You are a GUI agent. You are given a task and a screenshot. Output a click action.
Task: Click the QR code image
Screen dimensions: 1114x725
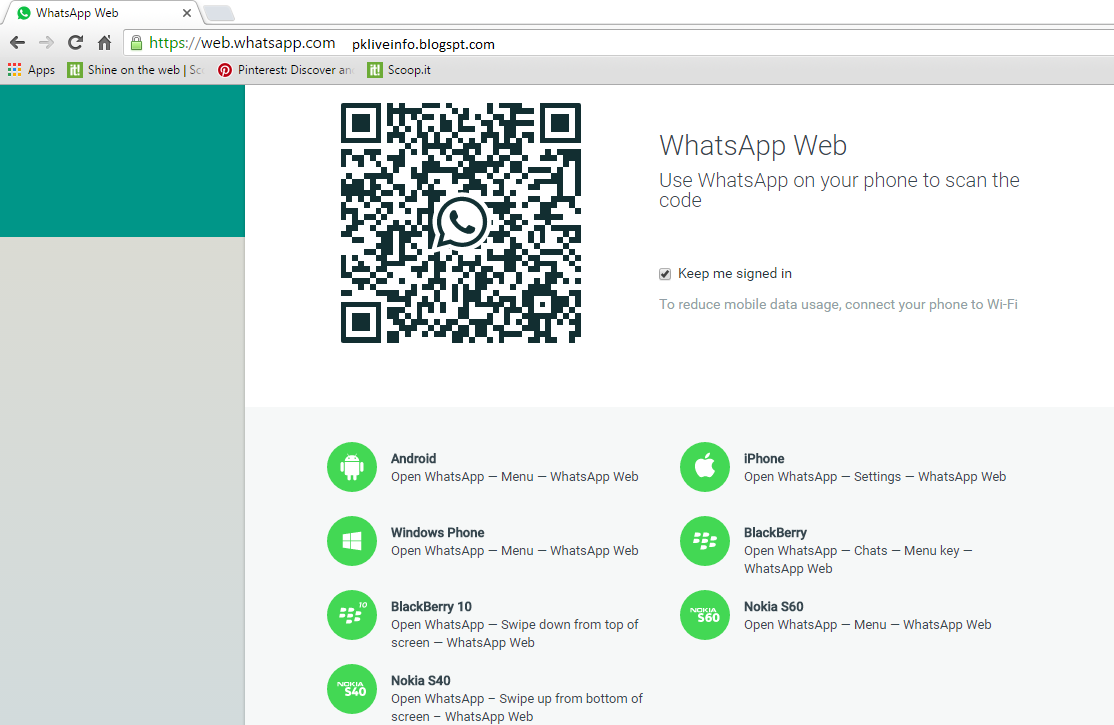tap(461, 222)
